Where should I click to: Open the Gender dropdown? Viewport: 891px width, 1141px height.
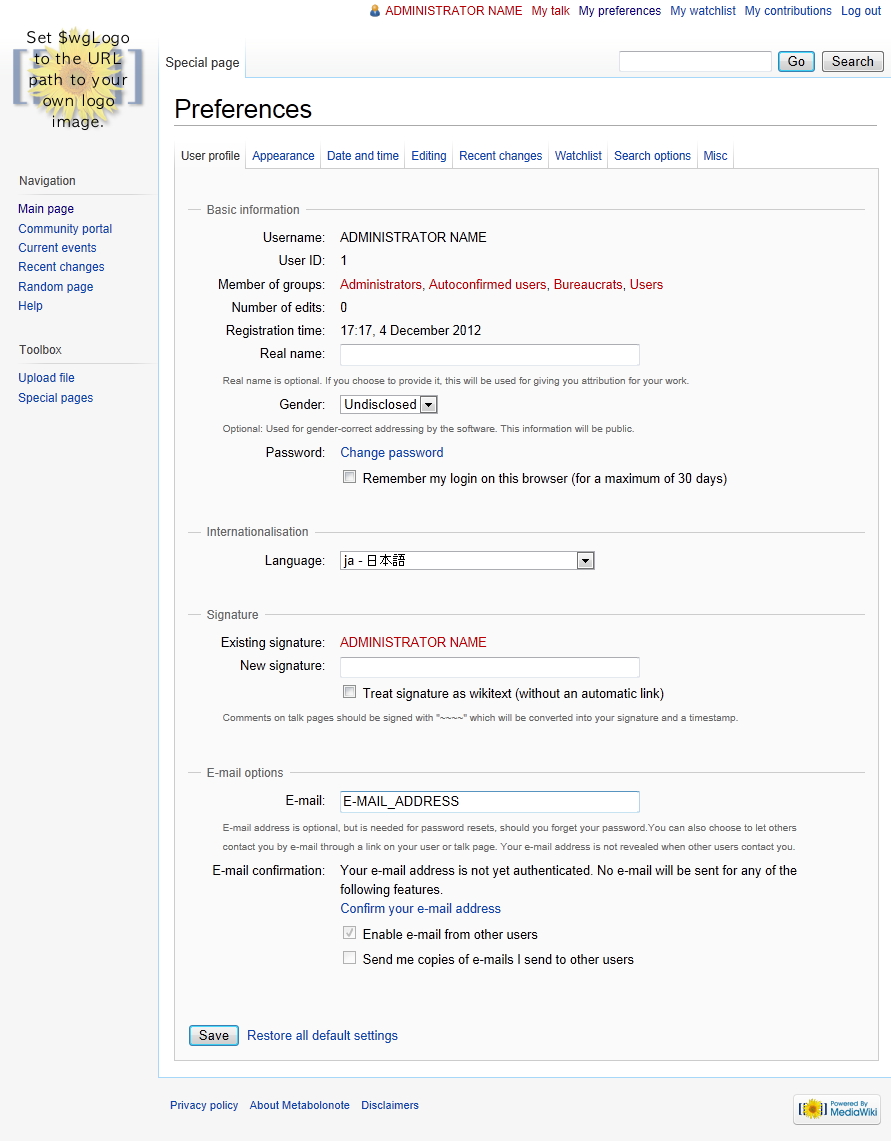(x=388, y=405)
